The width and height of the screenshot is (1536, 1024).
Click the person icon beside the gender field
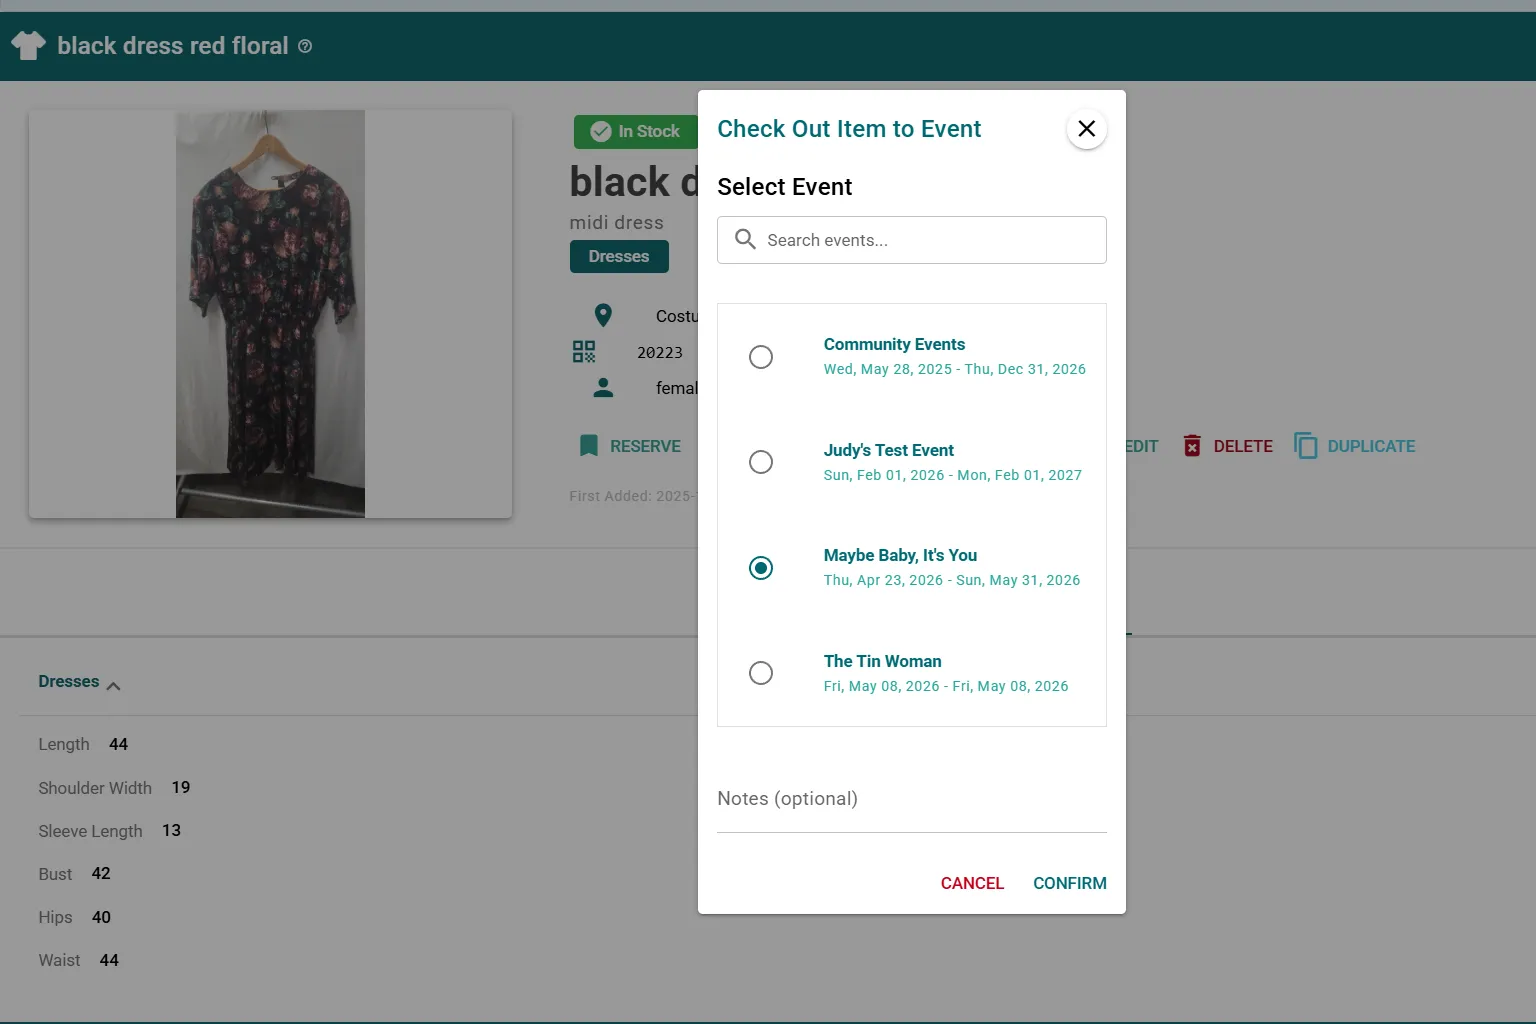pos(602,388)
